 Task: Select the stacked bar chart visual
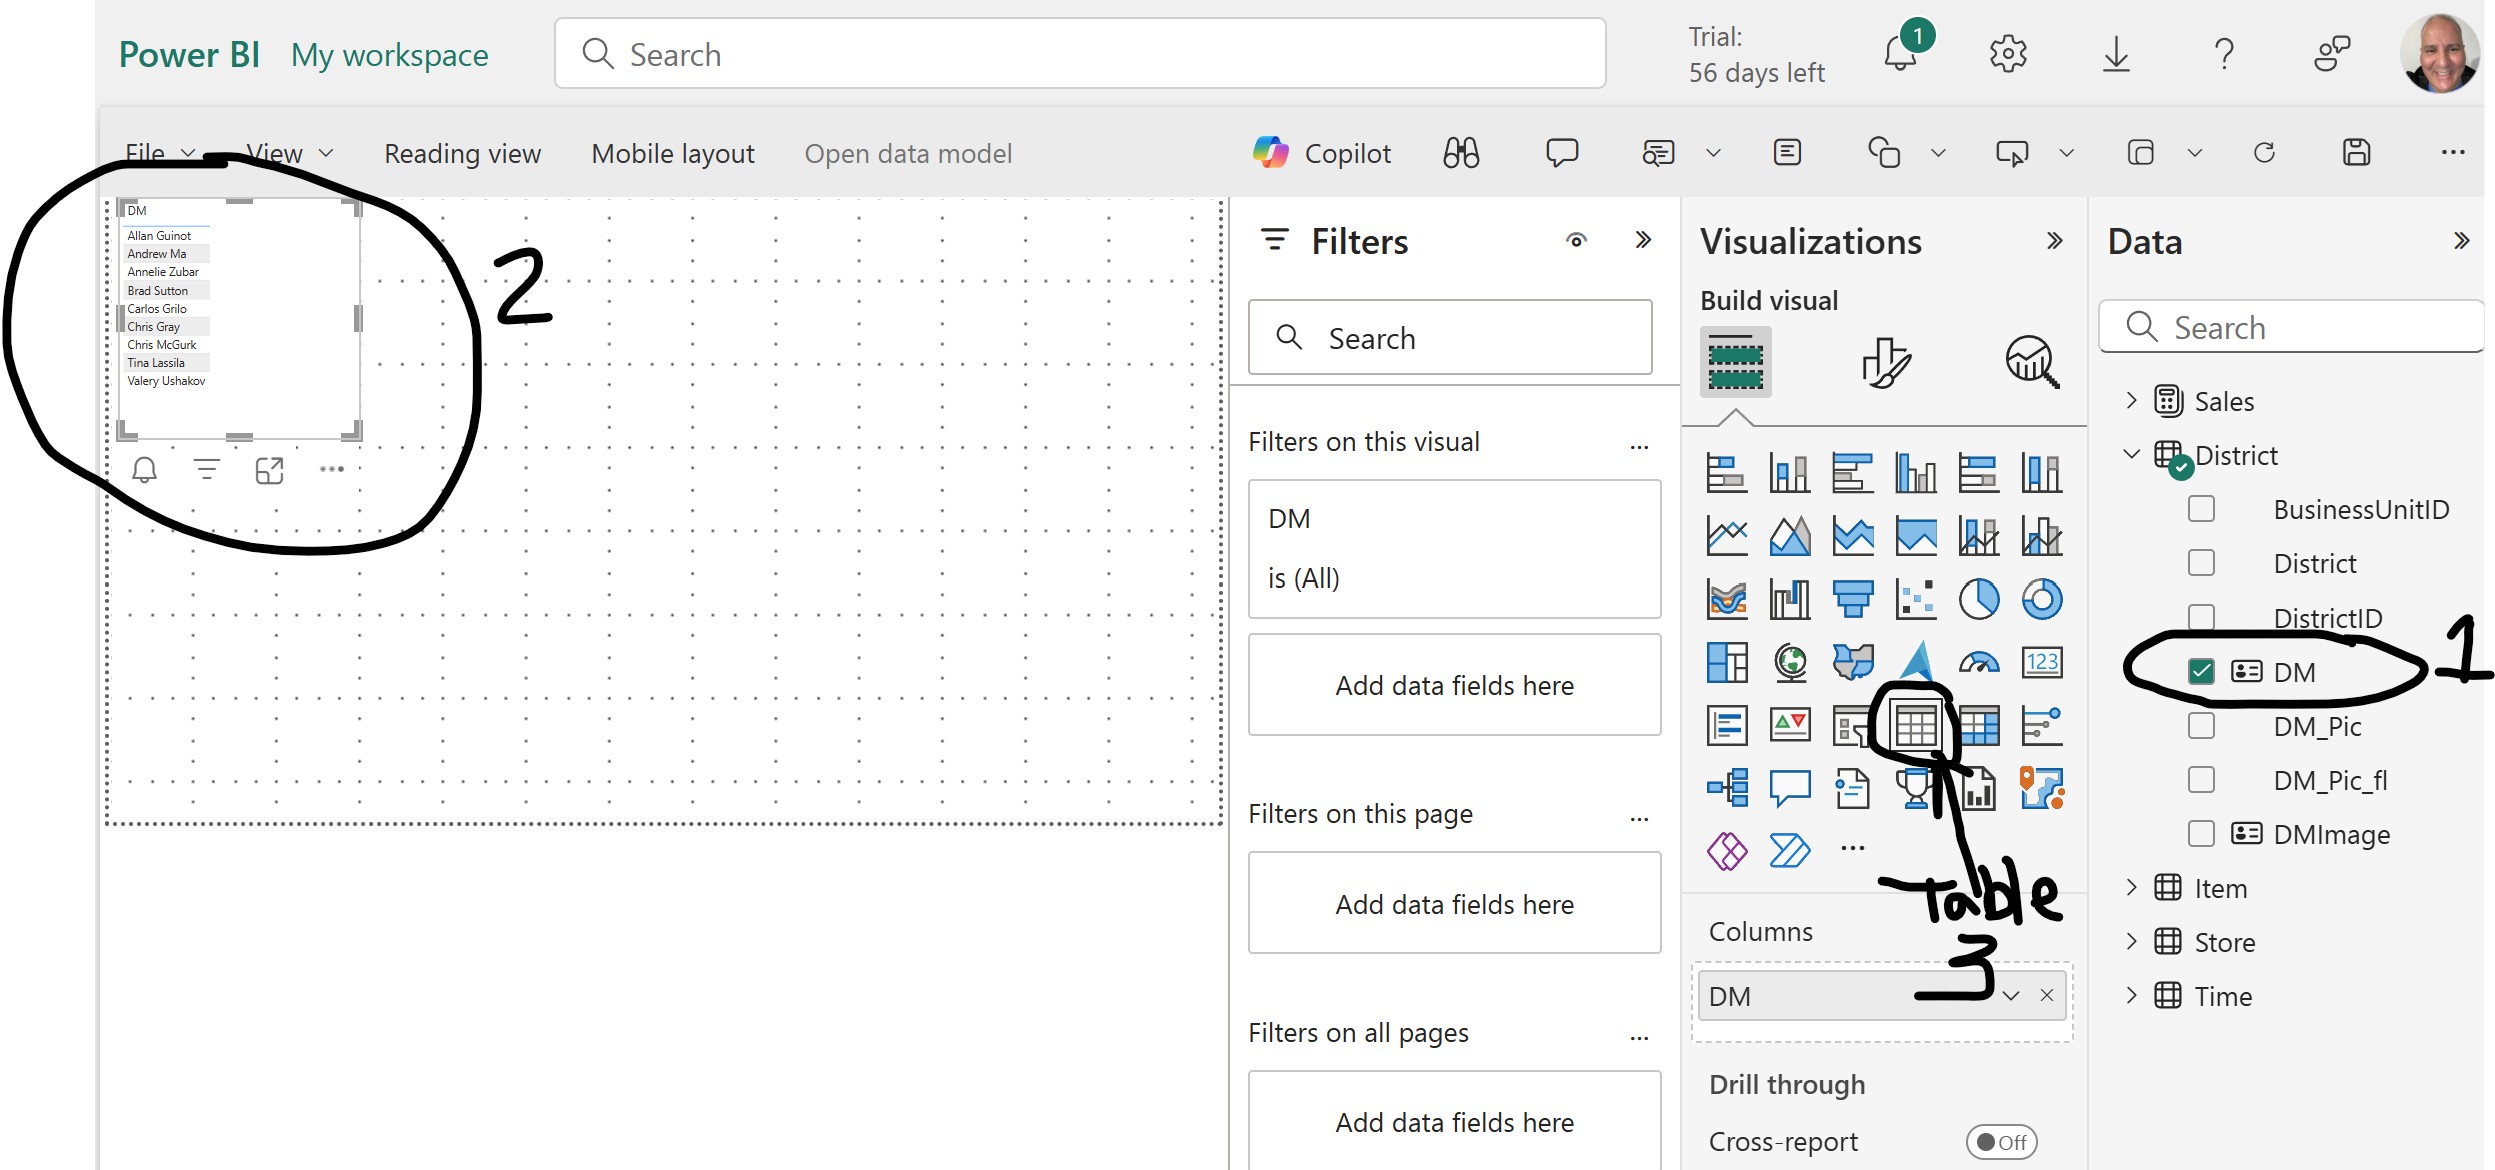pyautogui.click(x=1727, y=473)
